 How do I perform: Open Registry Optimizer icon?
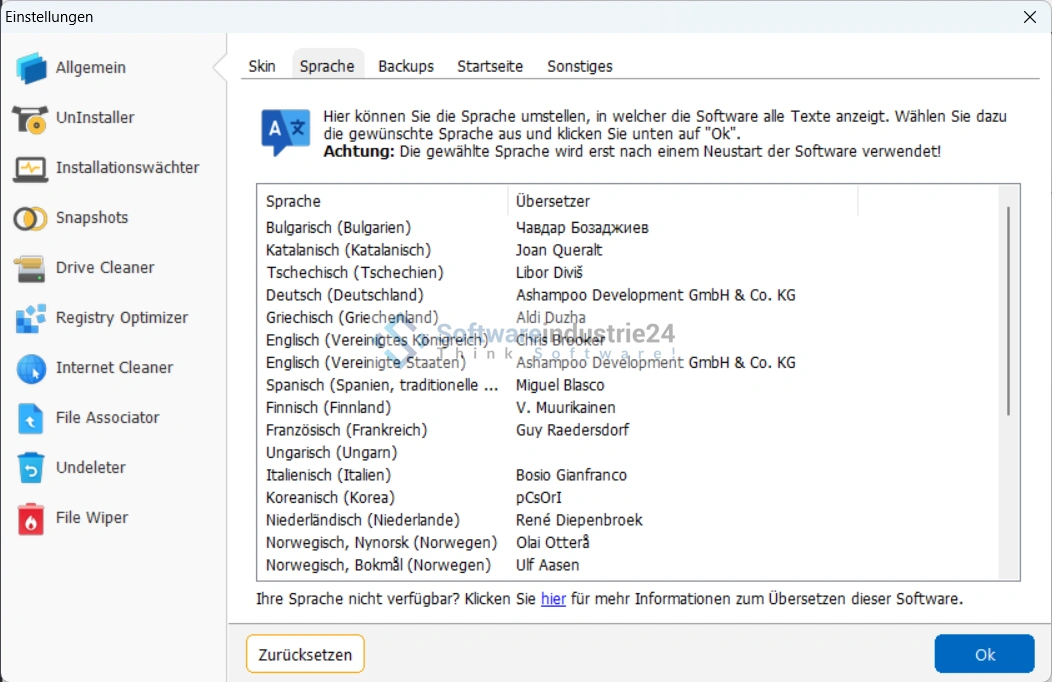[30, 318]
